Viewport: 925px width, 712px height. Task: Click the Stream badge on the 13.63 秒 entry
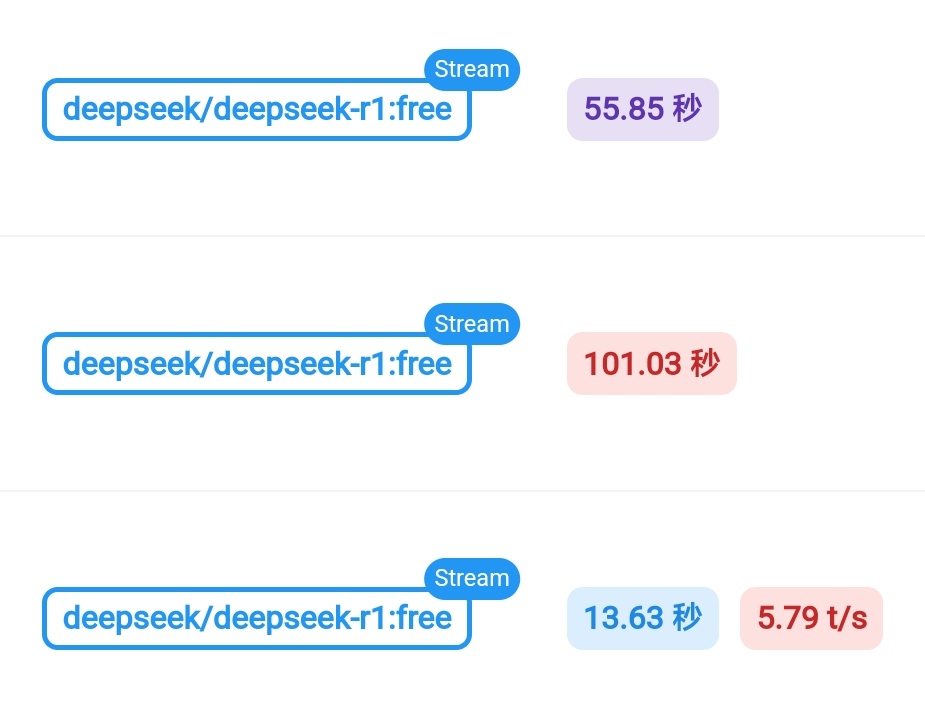471,579
